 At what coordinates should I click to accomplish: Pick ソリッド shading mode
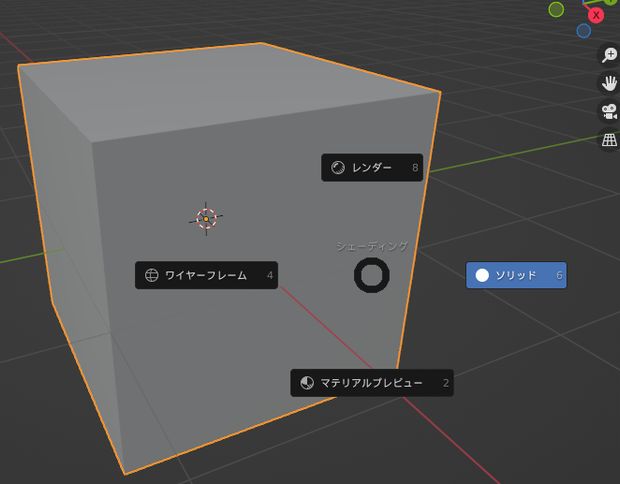(x=516, y=275)
